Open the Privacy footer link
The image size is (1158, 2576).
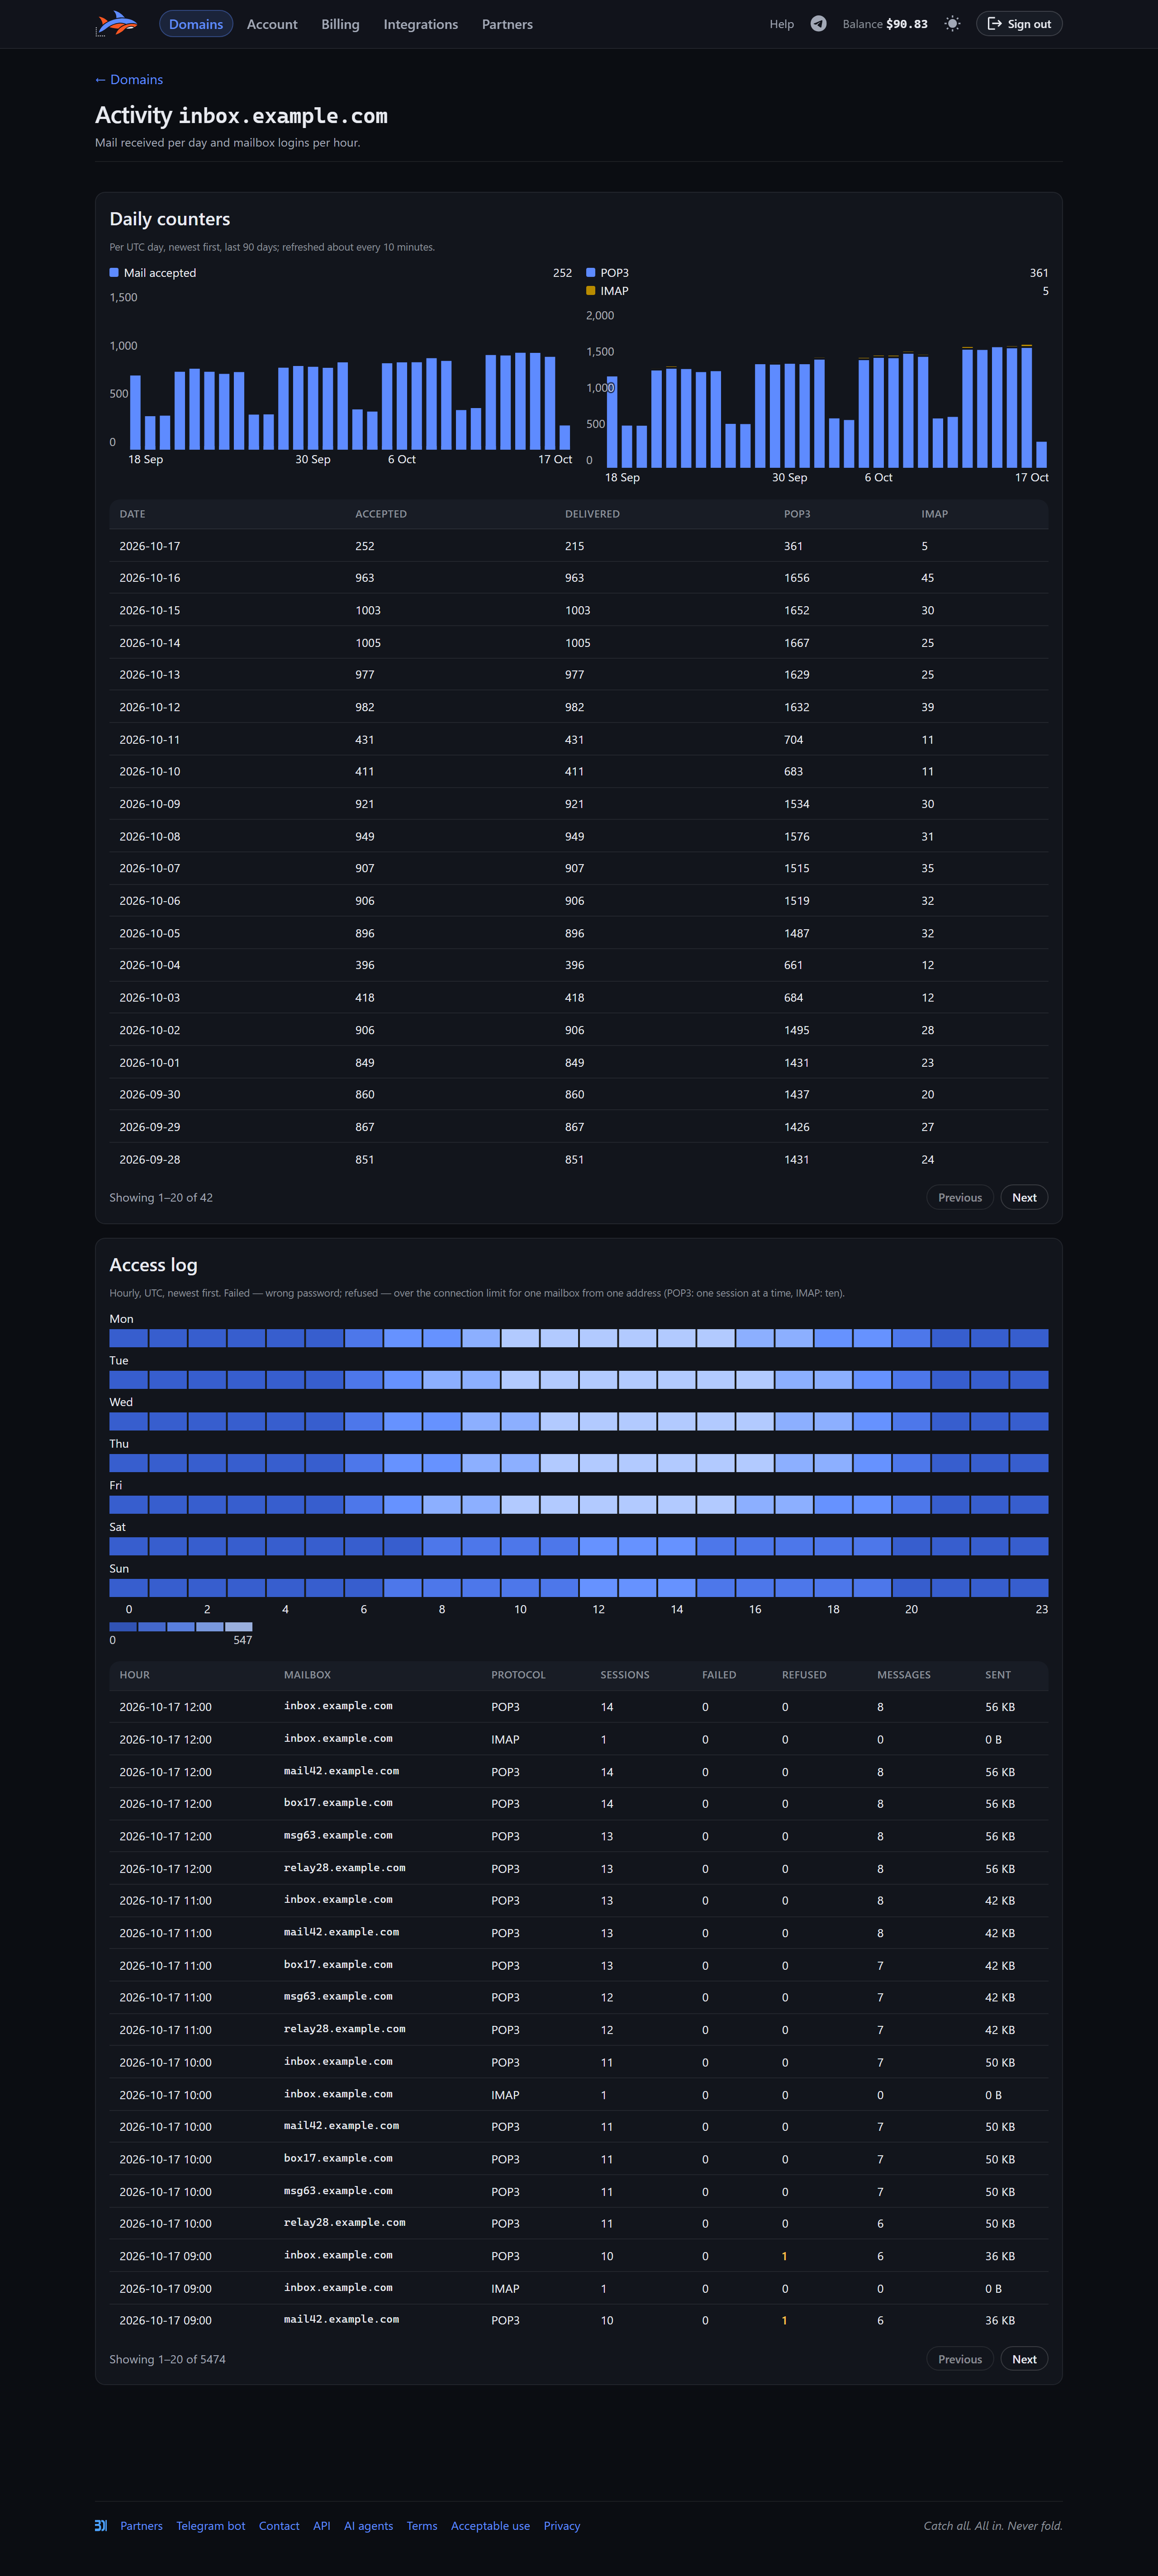click(x=562, y=2525)
